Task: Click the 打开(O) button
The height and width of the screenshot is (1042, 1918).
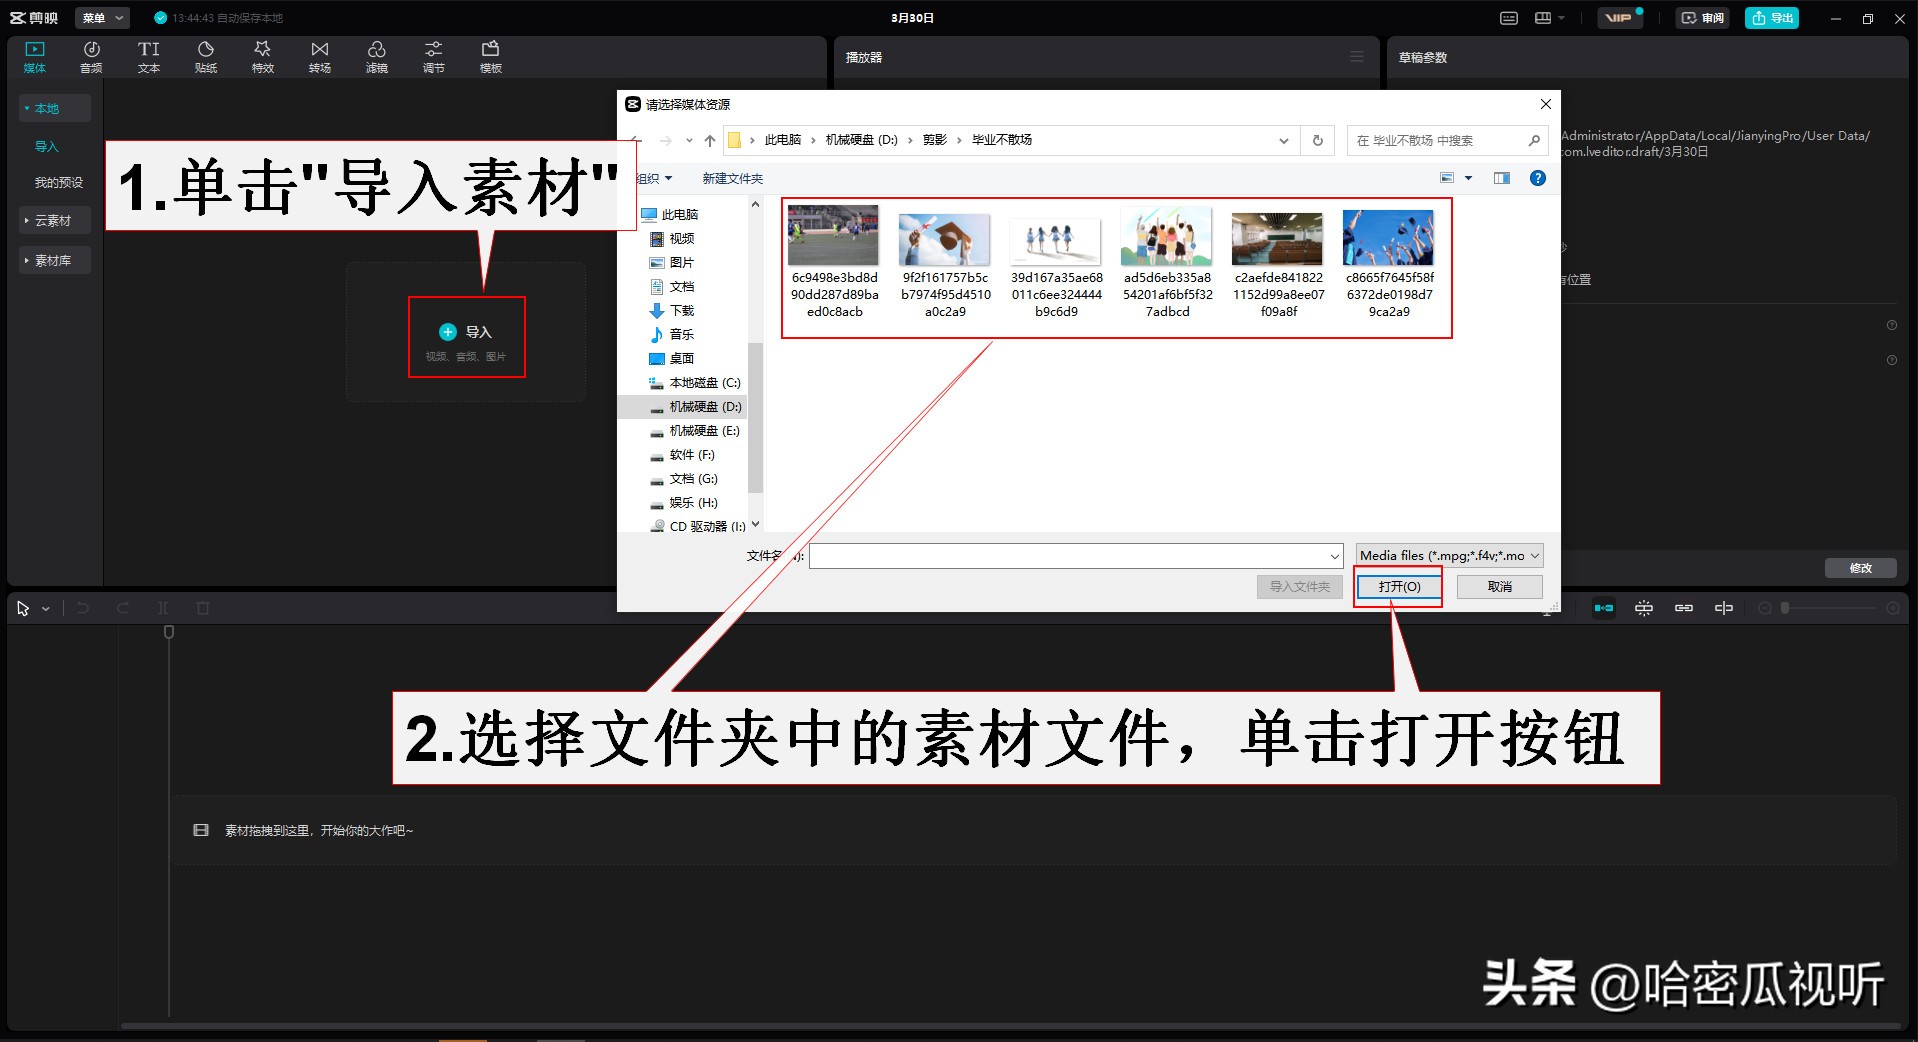Action: (x=1397, y=587)
